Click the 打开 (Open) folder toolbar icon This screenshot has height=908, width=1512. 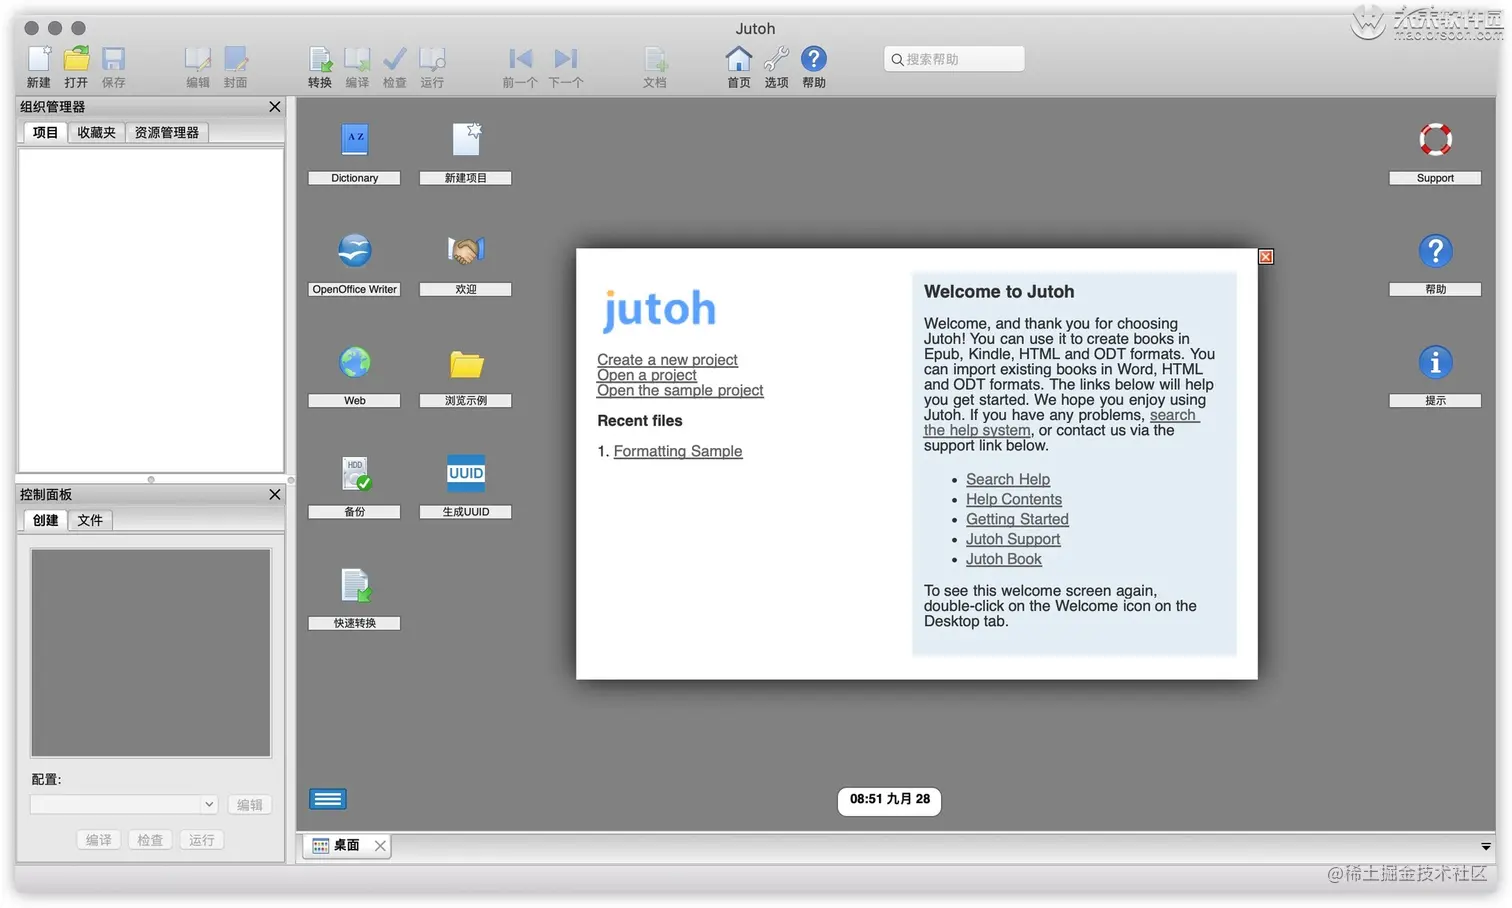coord(76,59)
